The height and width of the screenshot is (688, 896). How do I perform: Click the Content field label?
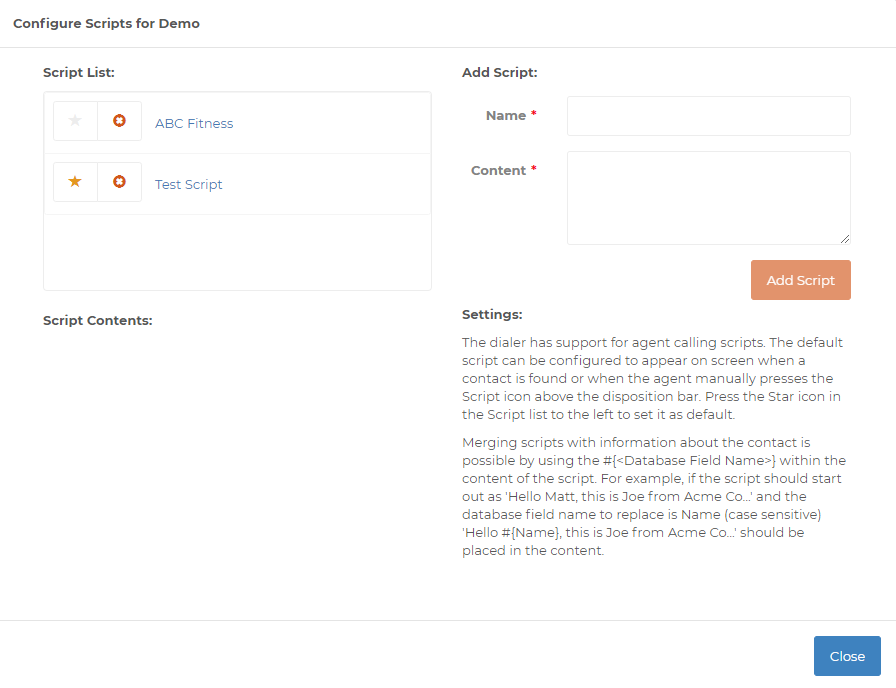click(498, 170)
